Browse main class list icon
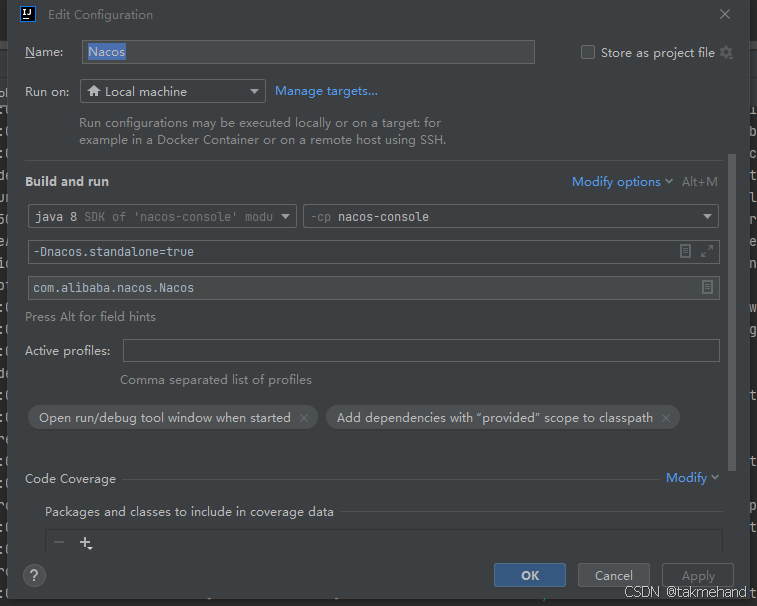757x606 pixels. tap(707, 287)
